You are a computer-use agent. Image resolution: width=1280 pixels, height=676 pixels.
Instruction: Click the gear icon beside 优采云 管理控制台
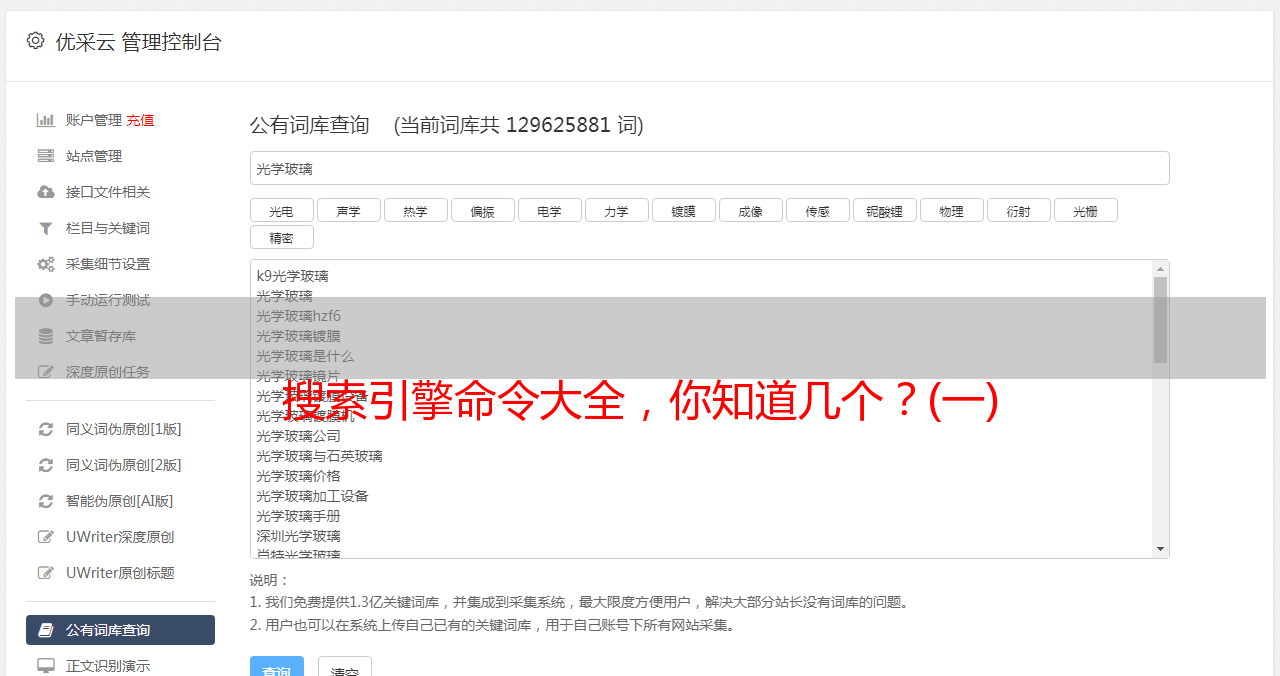click(x=36, y=41)
